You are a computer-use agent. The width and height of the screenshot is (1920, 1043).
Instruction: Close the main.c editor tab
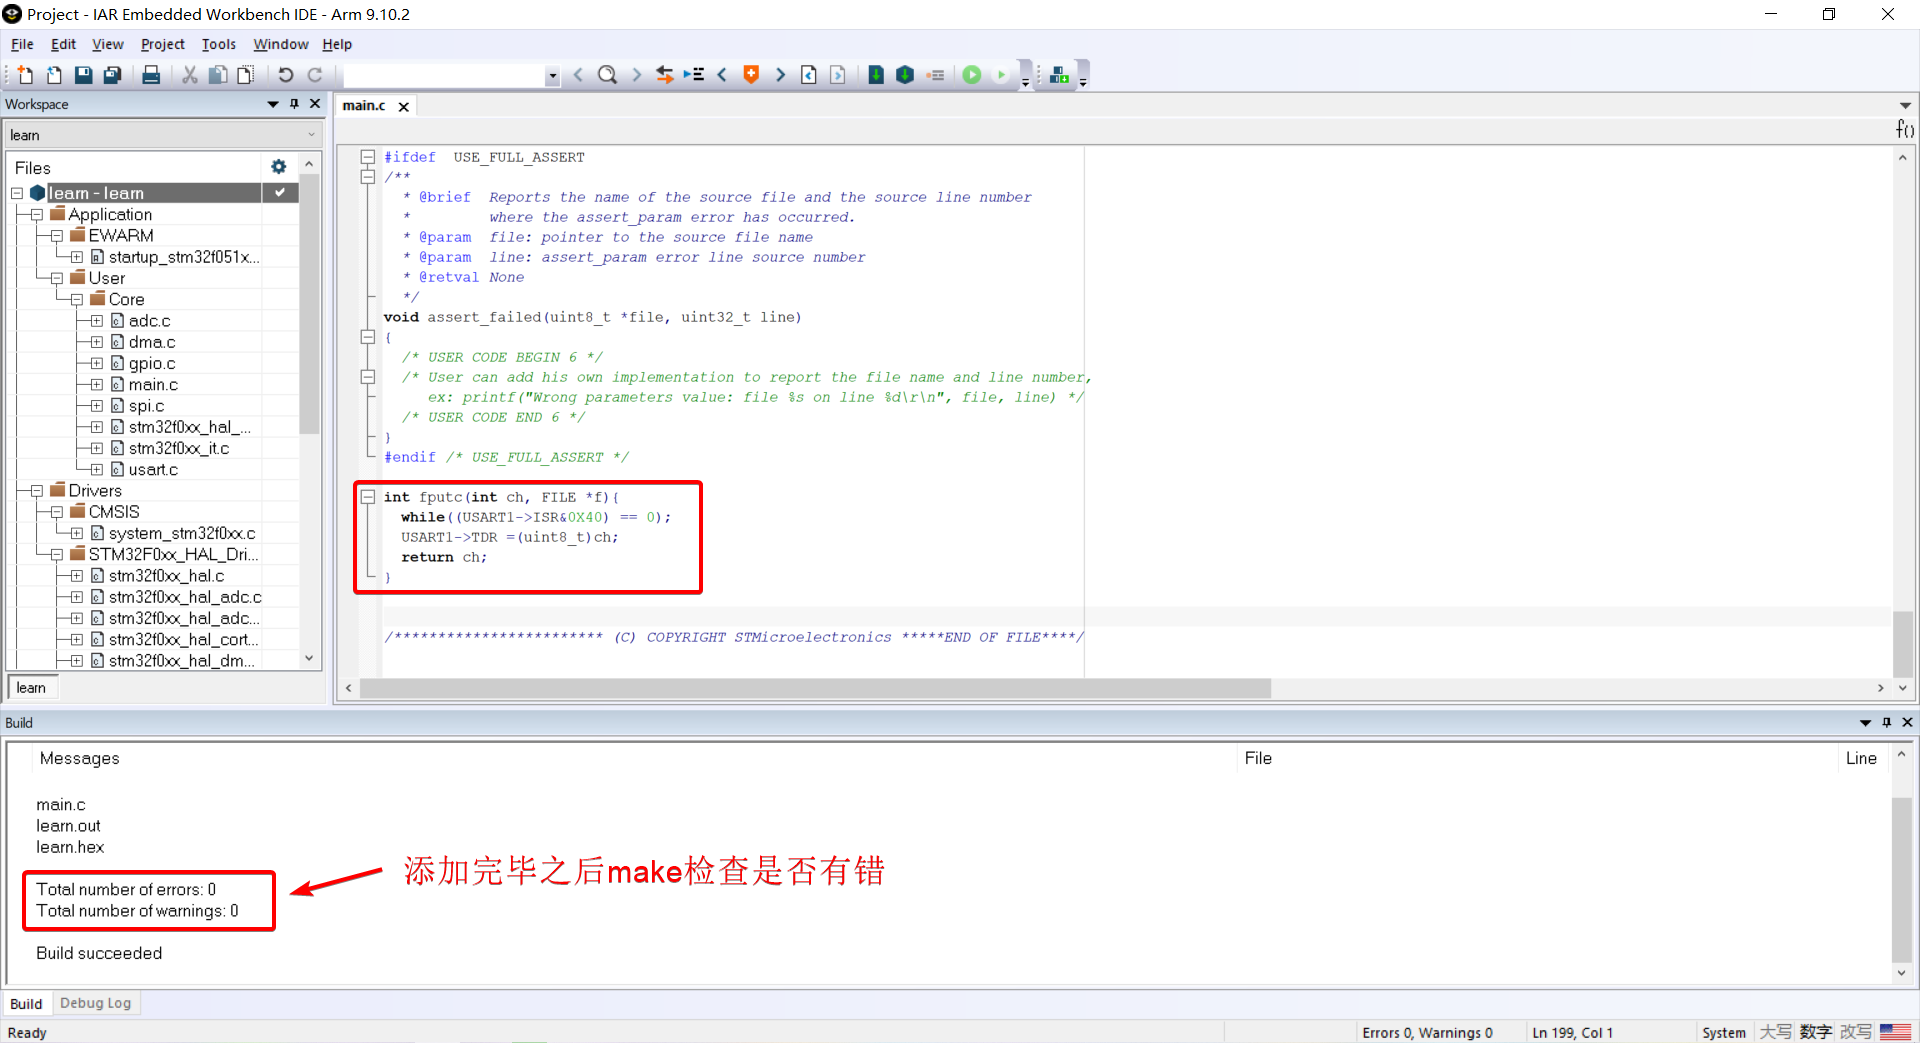click(404, 106)
